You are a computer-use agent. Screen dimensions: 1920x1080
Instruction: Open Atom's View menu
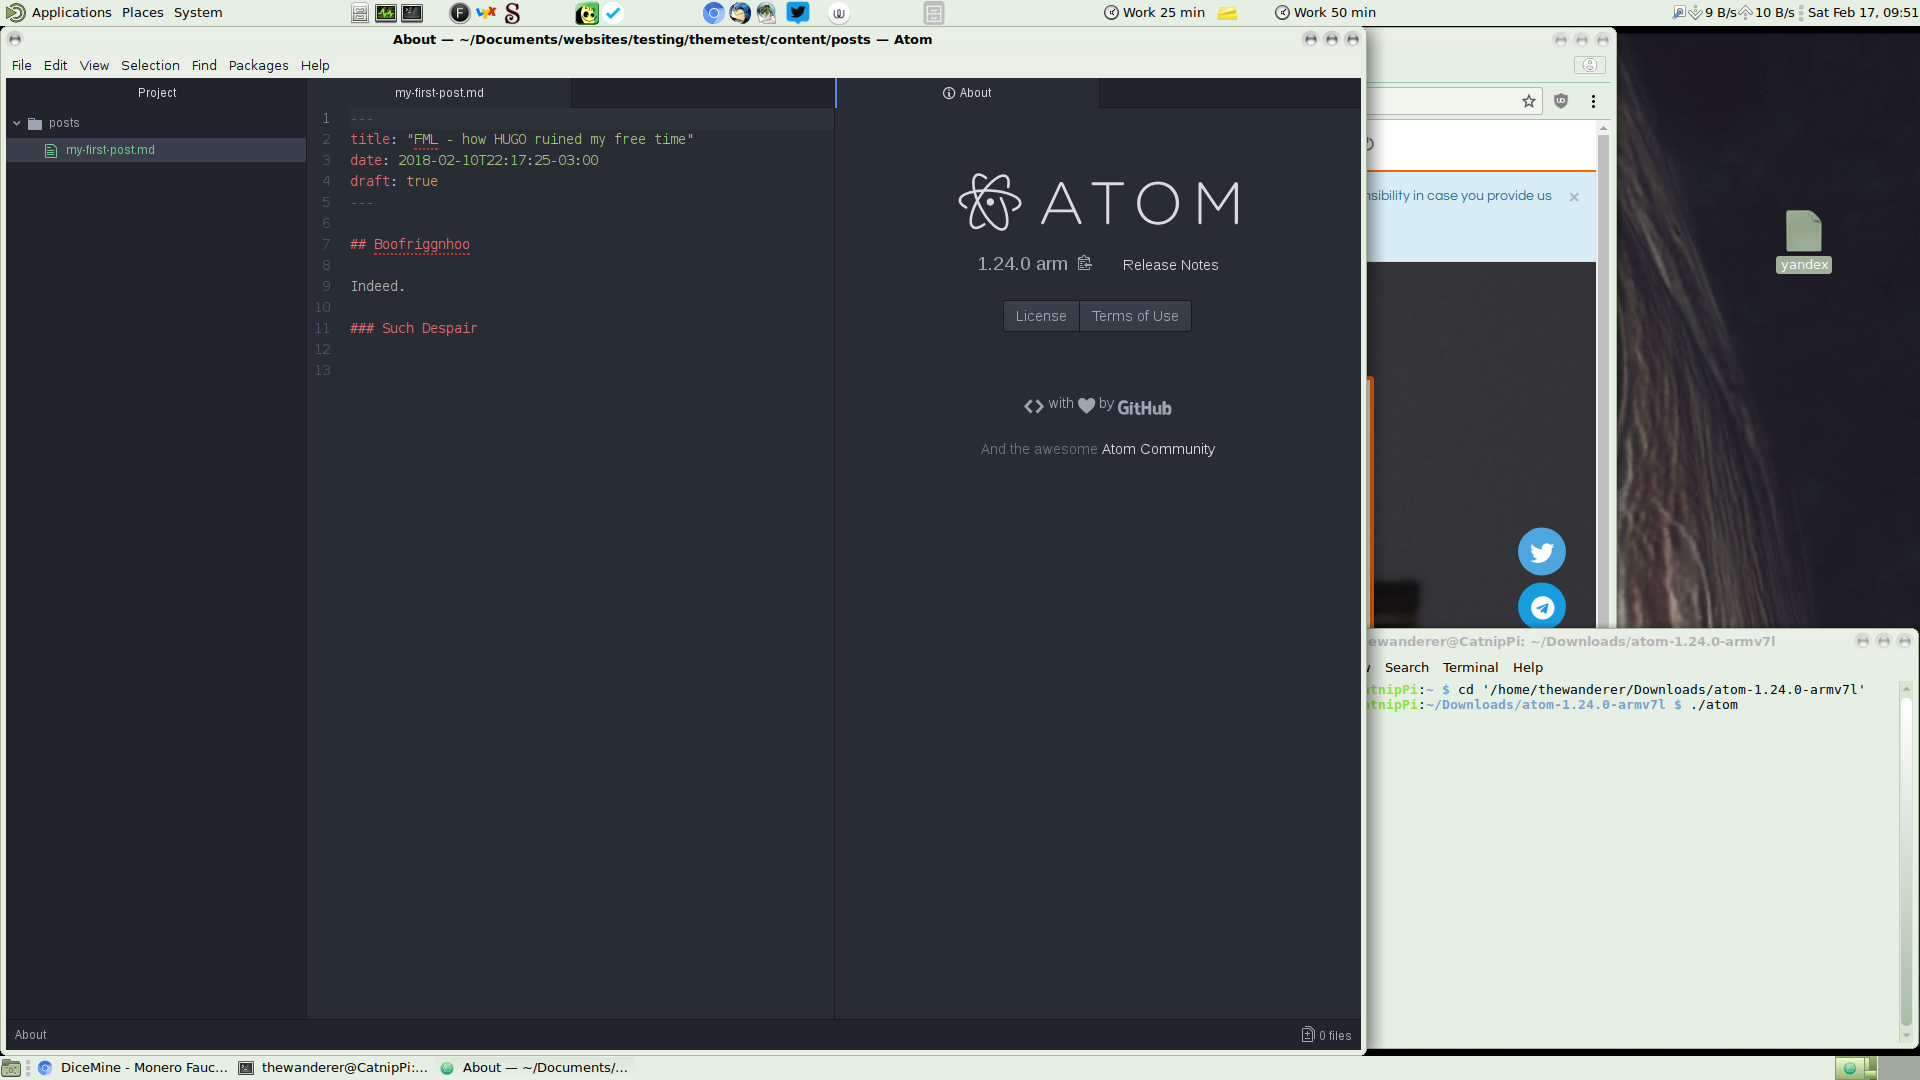click(95, 65)
